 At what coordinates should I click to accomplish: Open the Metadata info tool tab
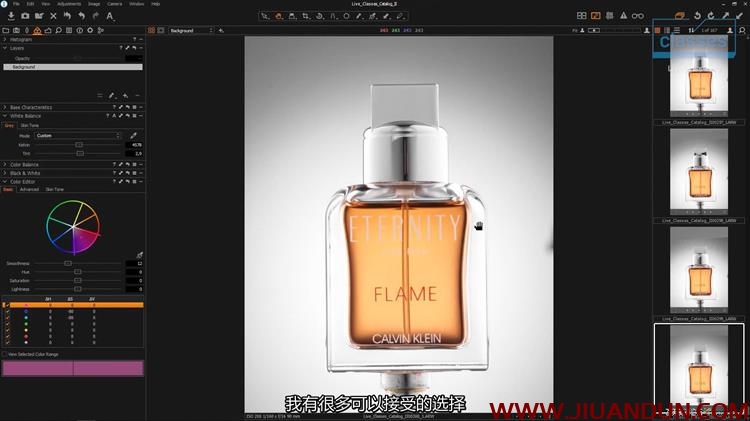[x=79, y=31]
